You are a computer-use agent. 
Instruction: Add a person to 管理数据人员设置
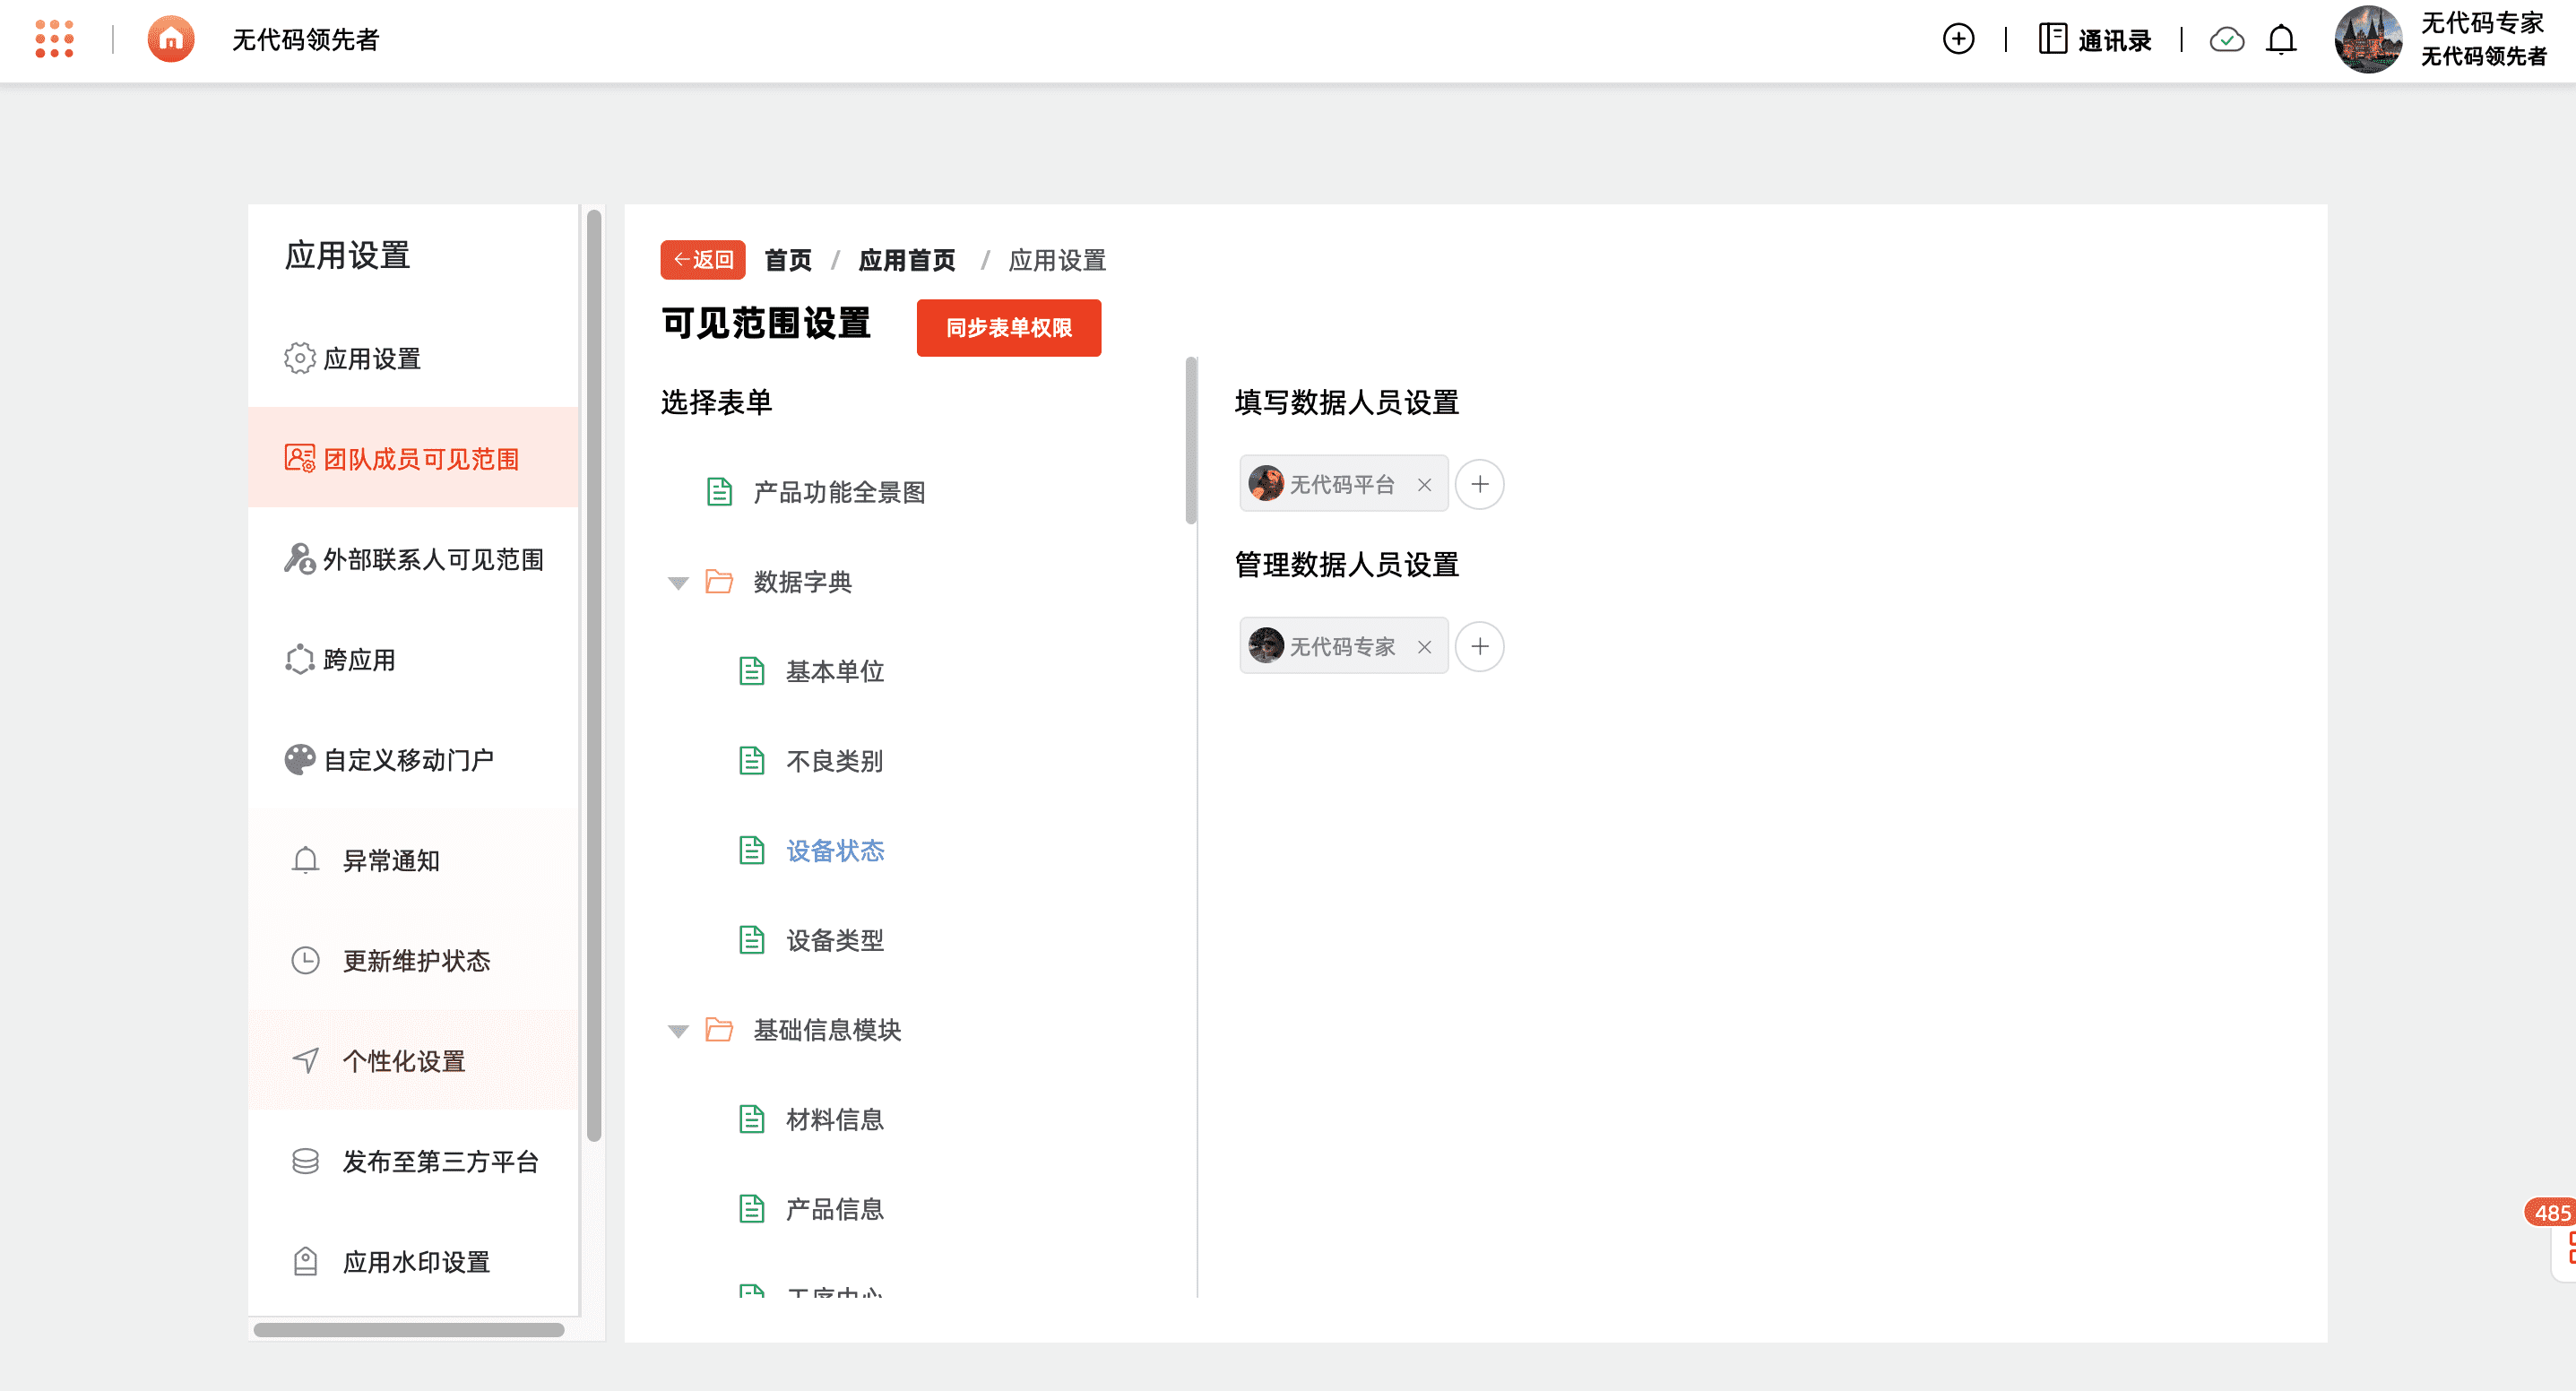1479,647
